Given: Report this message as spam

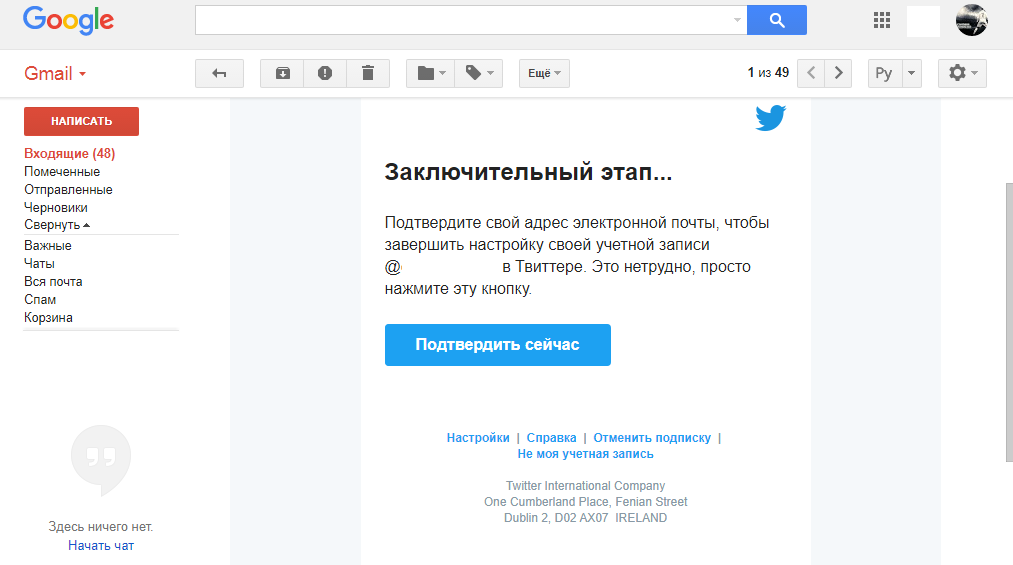Looking at the screenshot, I should 325,73.
